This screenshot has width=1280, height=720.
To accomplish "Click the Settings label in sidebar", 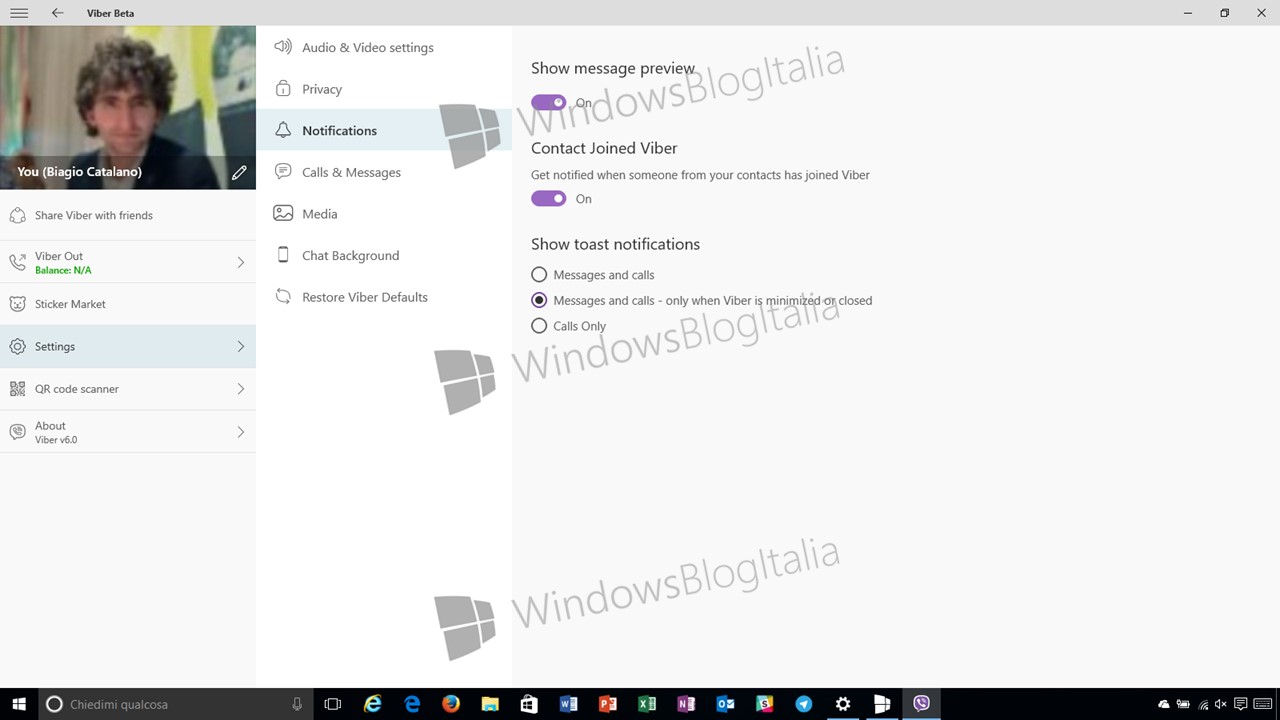I will 55,346.
